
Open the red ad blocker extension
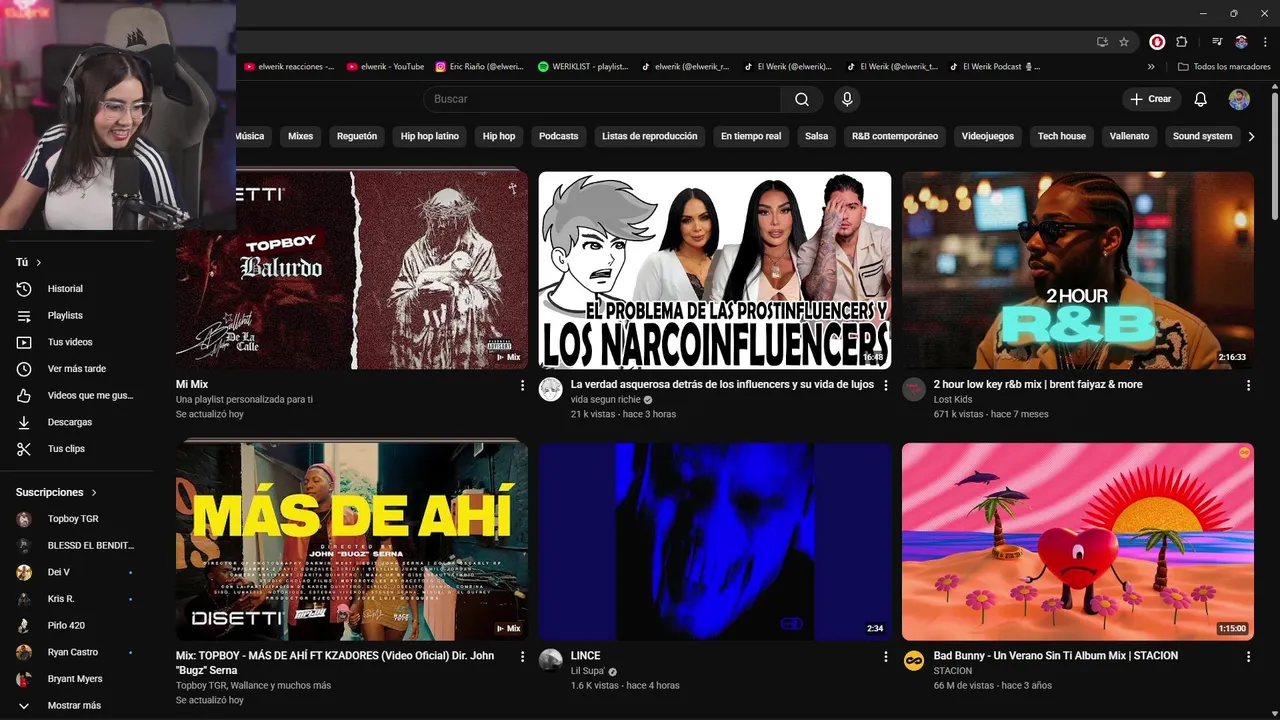tap(1157, 42)
